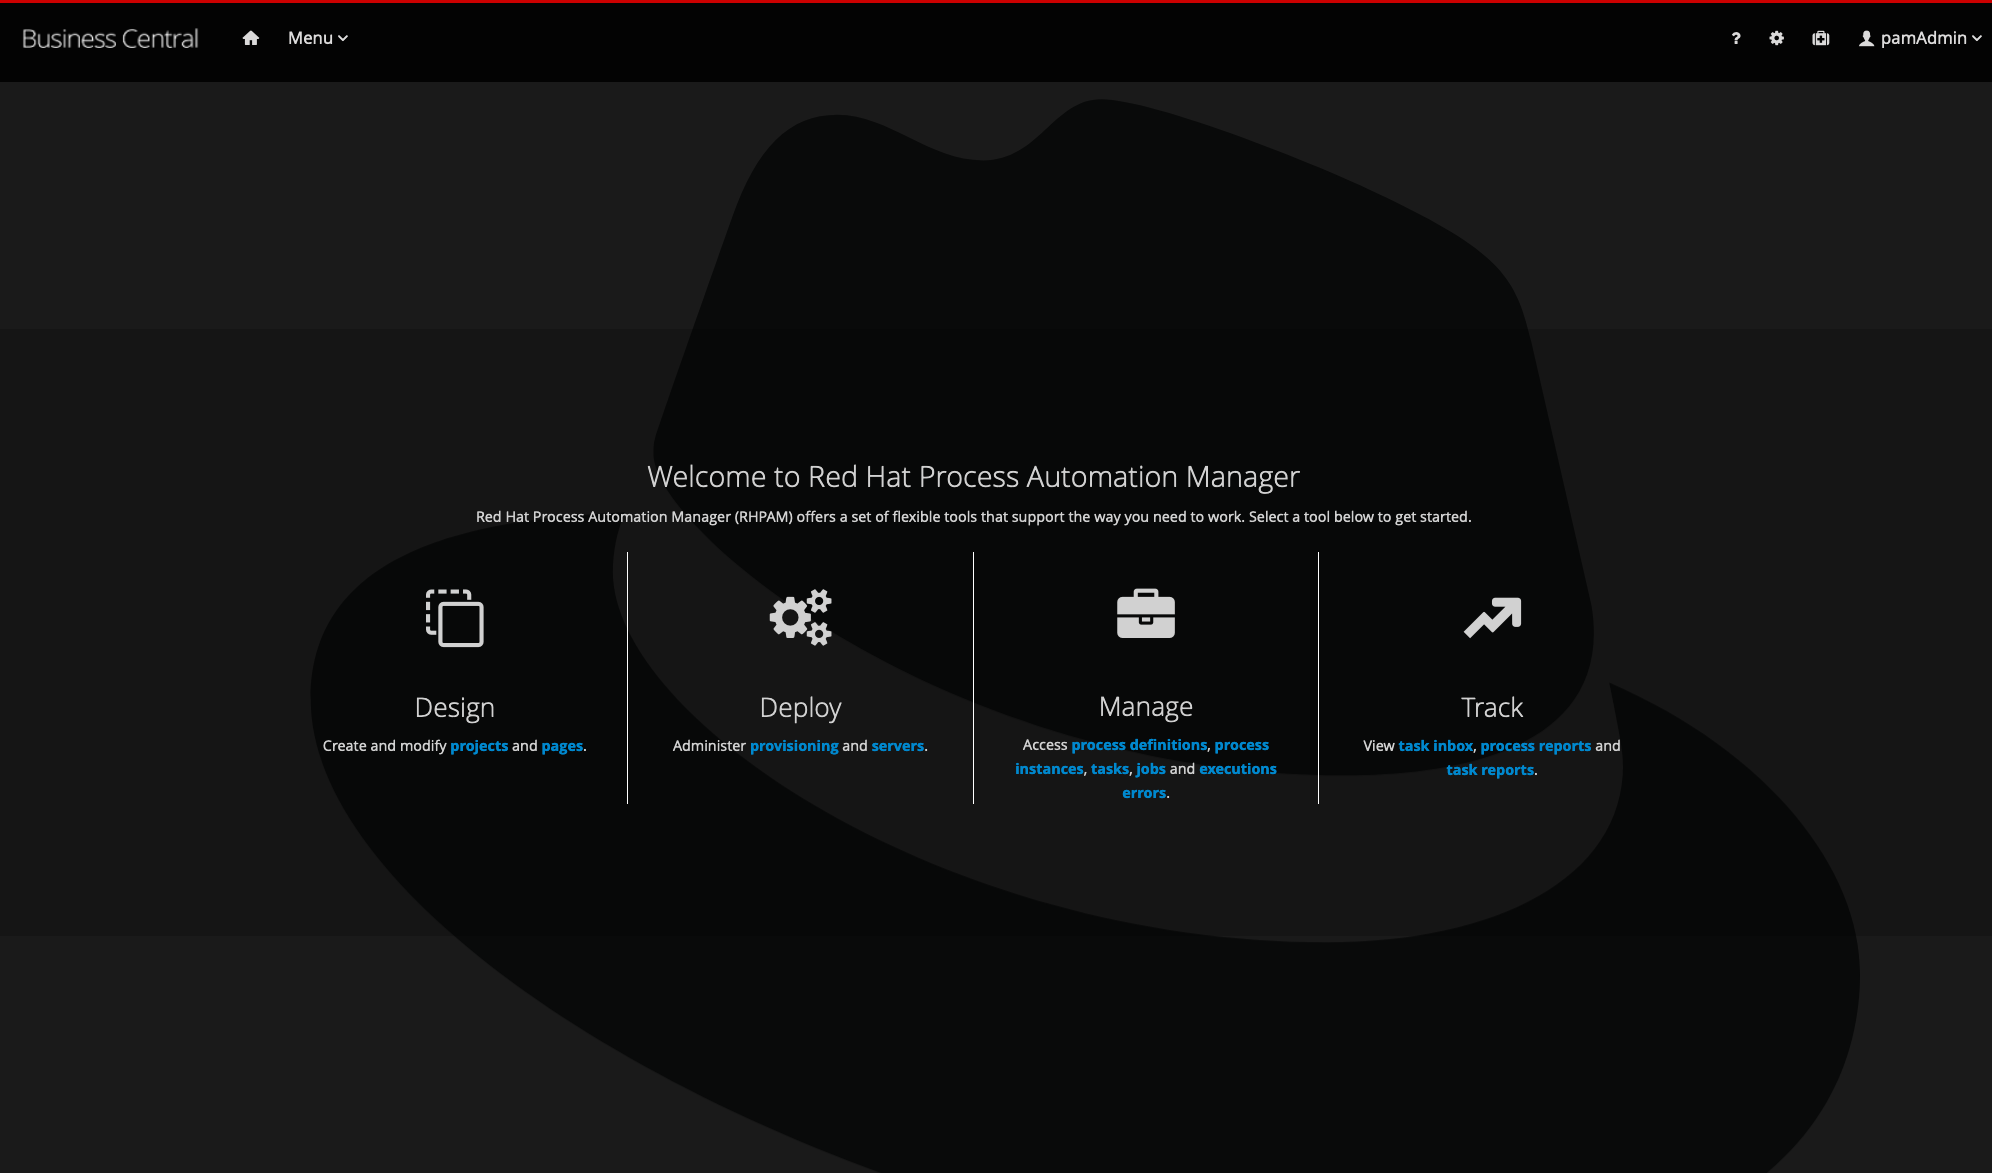Click the briefcase icon in top bar
Image resolution: width=1992 pixels, height=1173 pixels.
click(x=1820, y=38)
